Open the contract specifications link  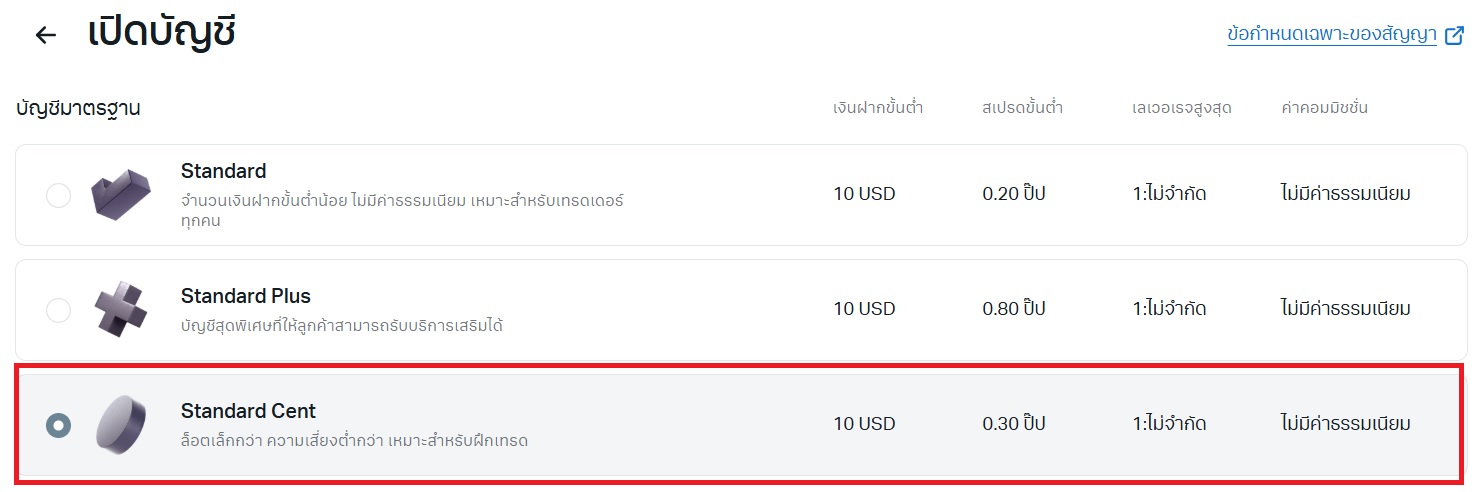pyautogui.click(x=1331, y=35)
